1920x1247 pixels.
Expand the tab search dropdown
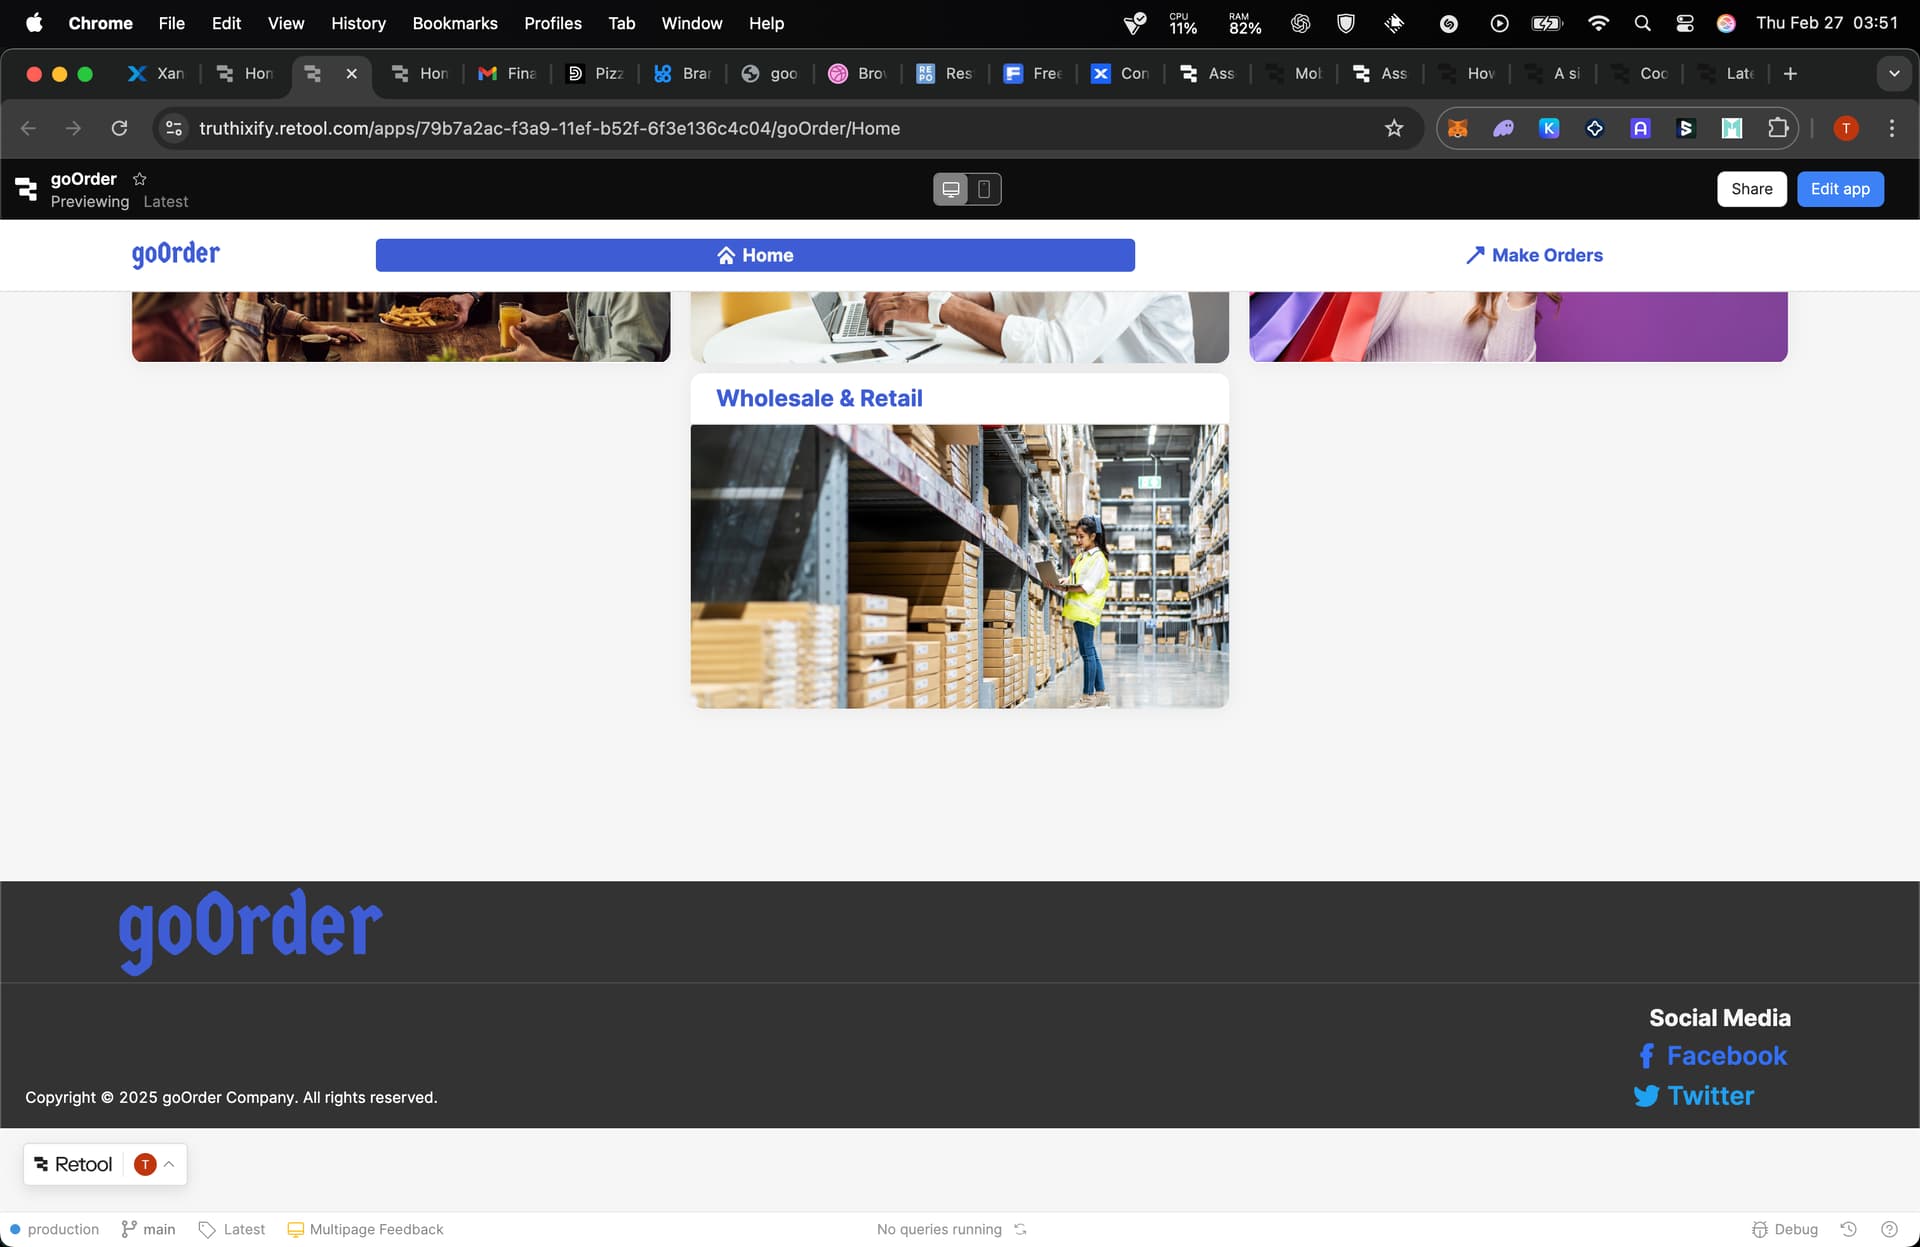(x=1893, y=73)
